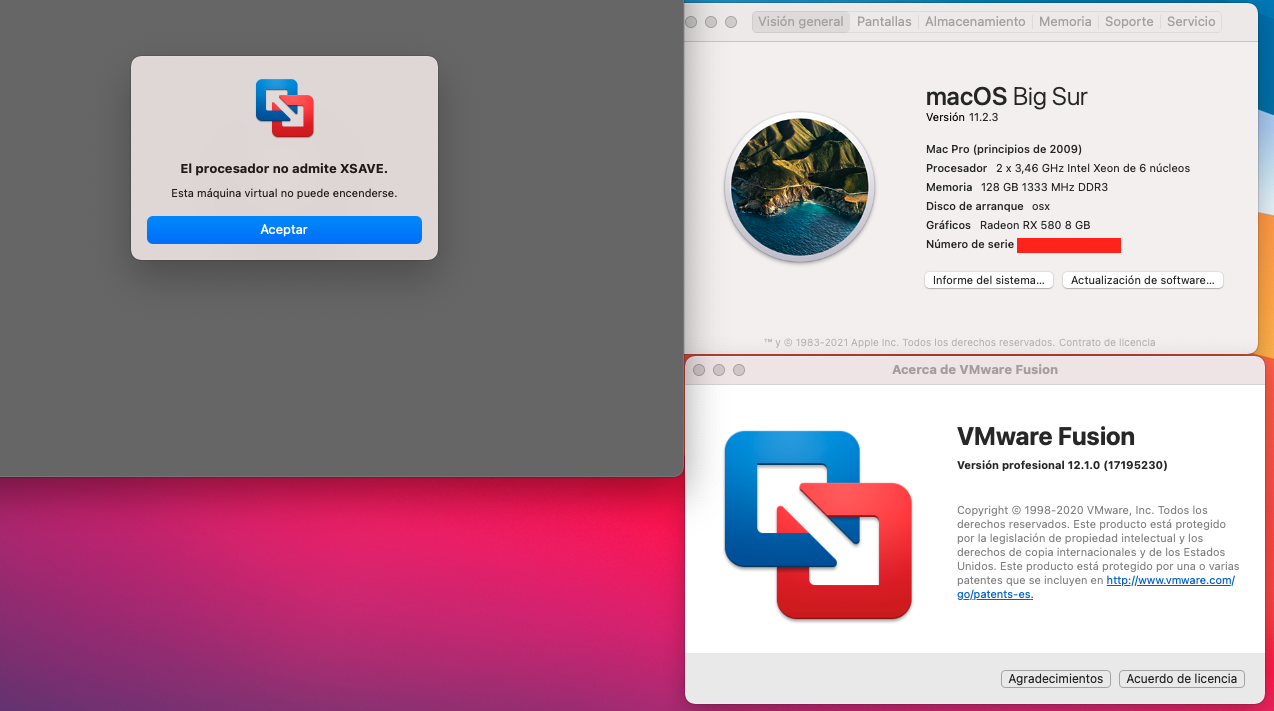Click the Agradecimientos button
Screen dimensions: 1274x711
pyautogui.click(x=1056, y=679)
